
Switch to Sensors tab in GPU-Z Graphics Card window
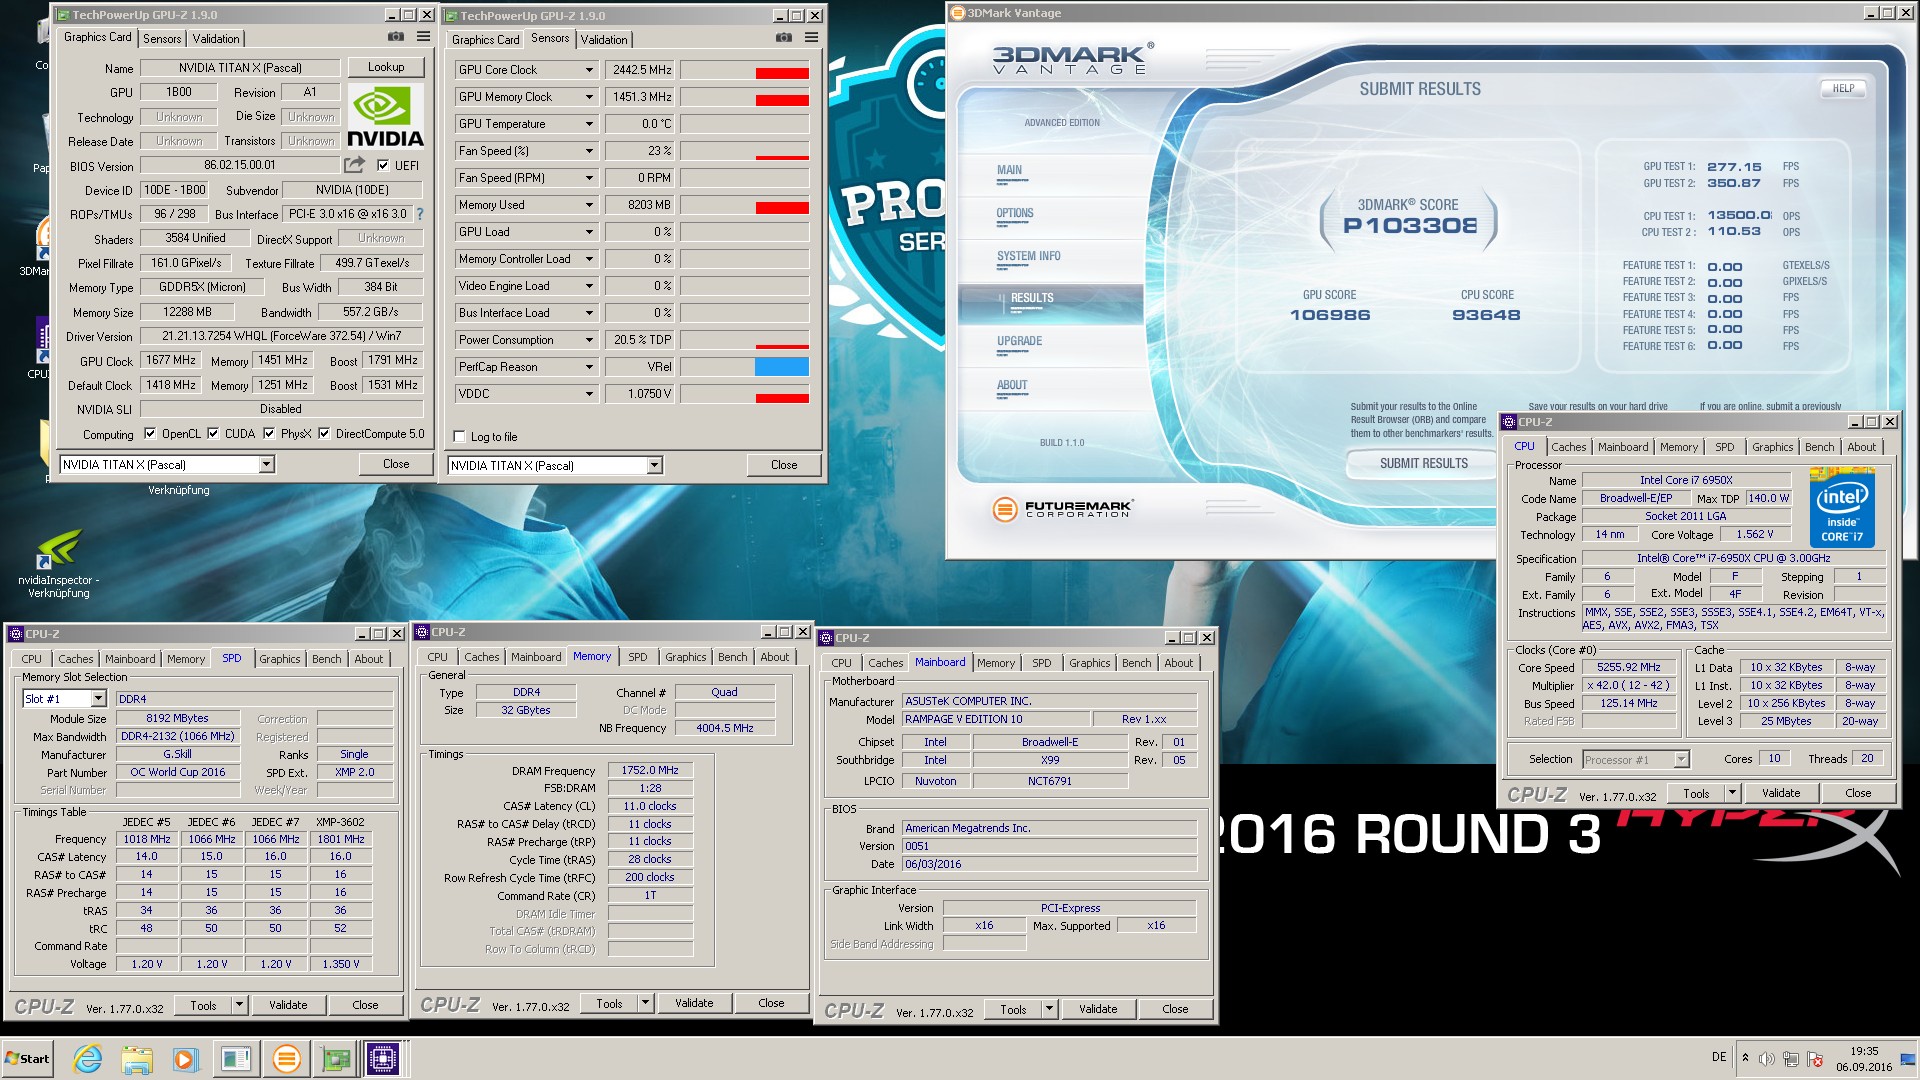pos(162,39)
